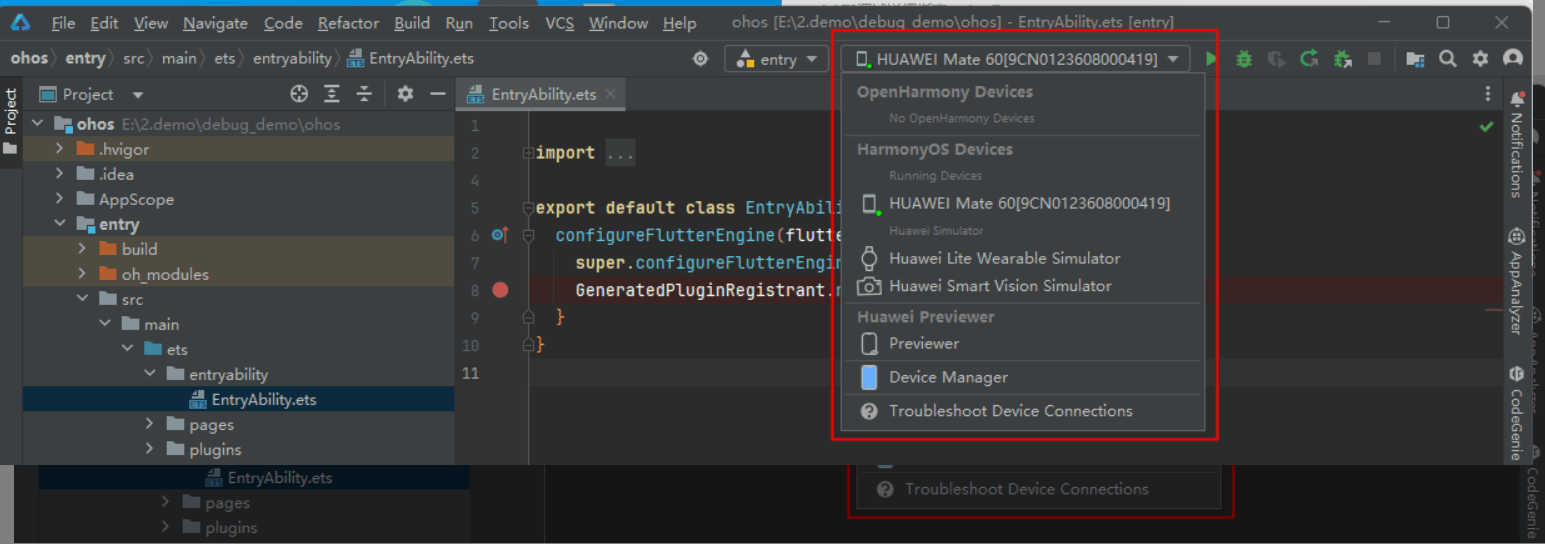Switch to the EntryAbility.ets editor tab
Image resolution: width=1545 pixels, height=544 pixels.
pos(543,94)
